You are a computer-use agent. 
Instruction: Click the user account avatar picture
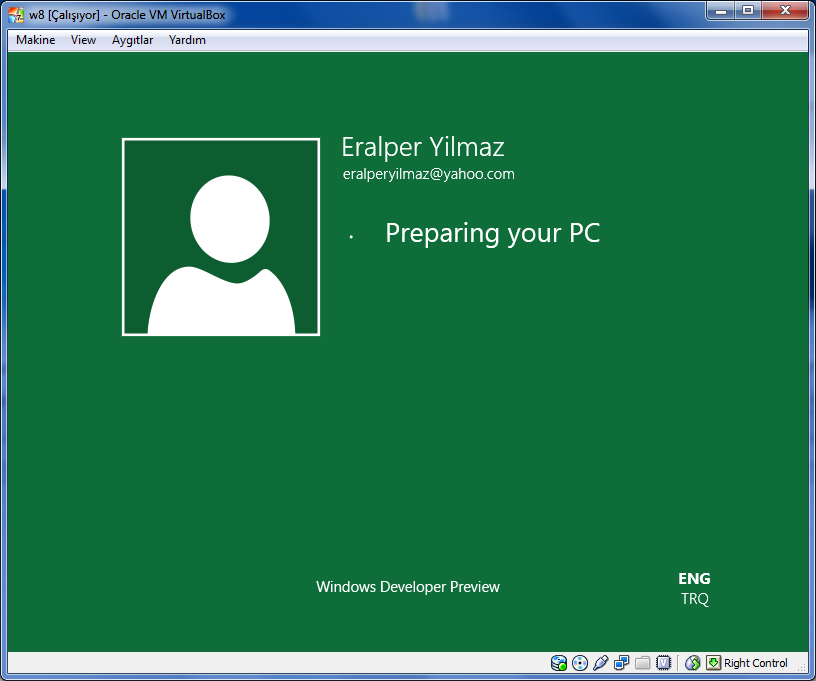tap(221, 237)
